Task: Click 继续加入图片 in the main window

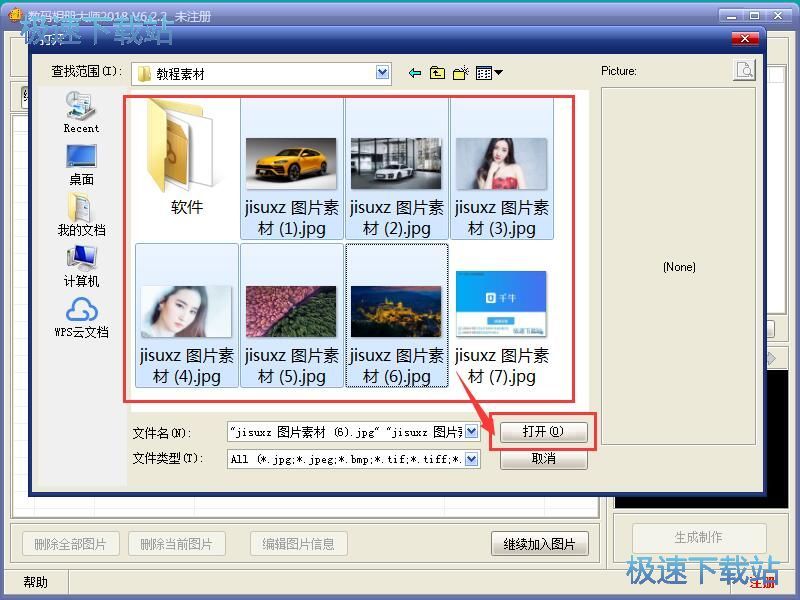Action: pos(539,544)
